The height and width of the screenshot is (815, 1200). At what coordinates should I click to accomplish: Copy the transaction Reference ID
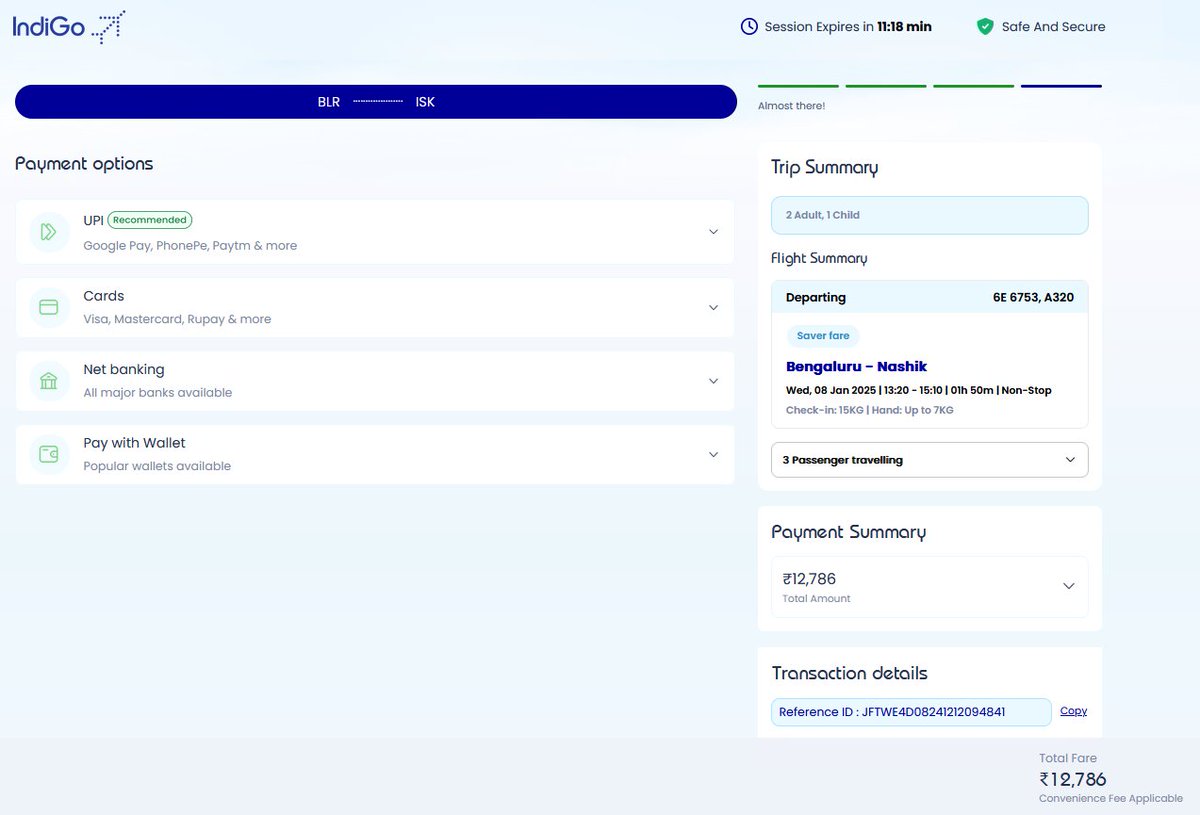pos(1073,711)
